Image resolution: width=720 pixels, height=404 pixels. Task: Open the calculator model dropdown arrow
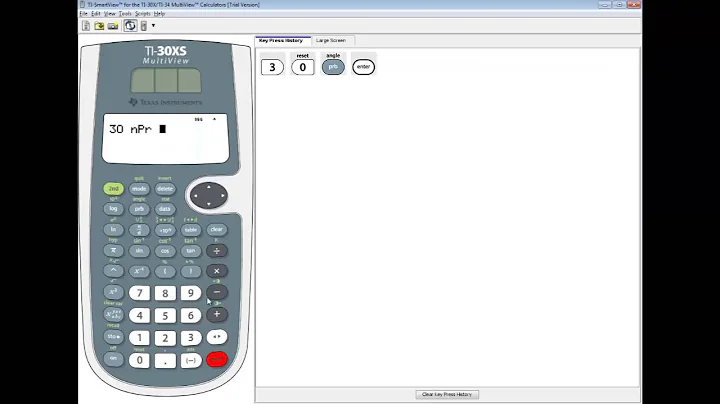153,26
